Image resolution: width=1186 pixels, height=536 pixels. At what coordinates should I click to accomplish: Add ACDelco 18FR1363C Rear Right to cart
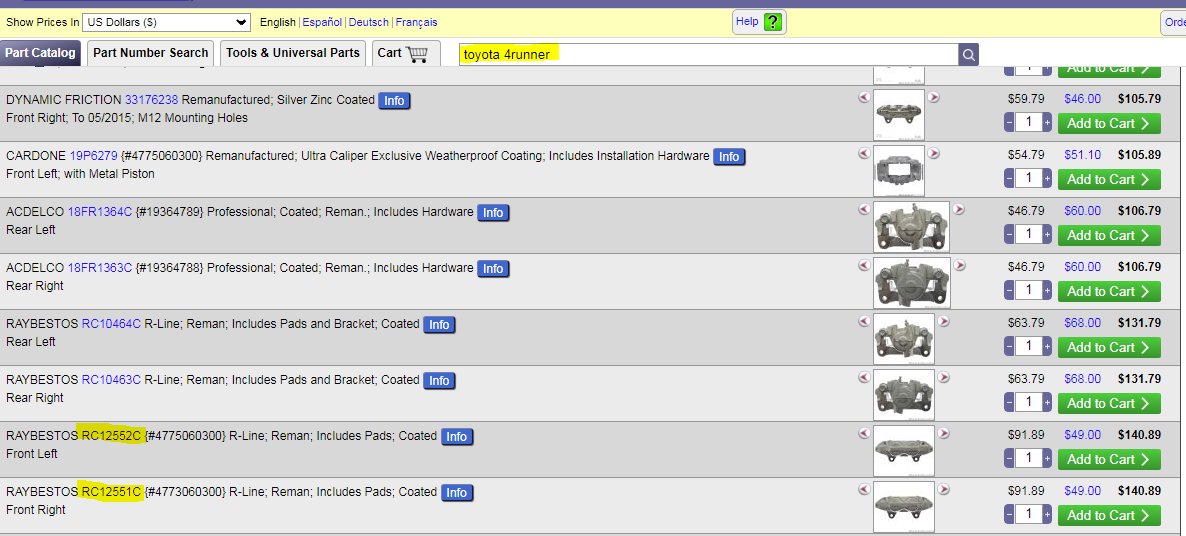[1109, 291]
